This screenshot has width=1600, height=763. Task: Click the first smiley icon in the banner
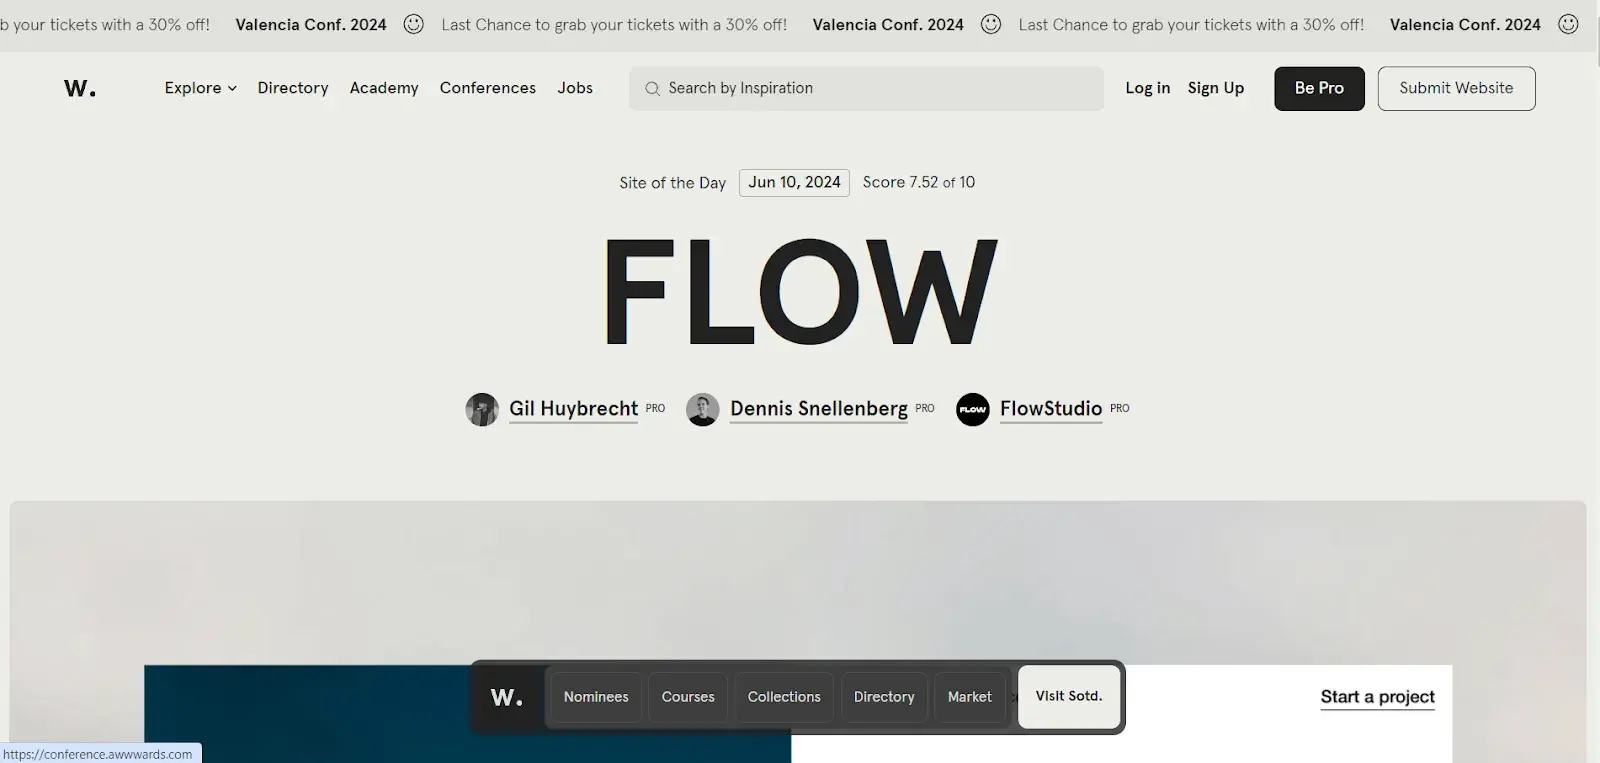point(413,24)
